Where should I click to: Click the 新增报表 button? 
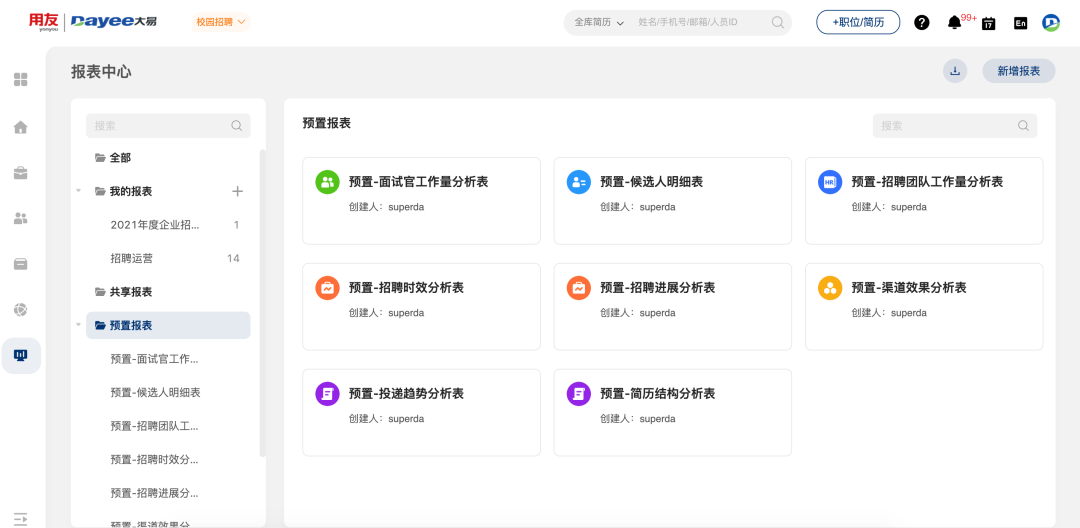[x=1019, y=71]
